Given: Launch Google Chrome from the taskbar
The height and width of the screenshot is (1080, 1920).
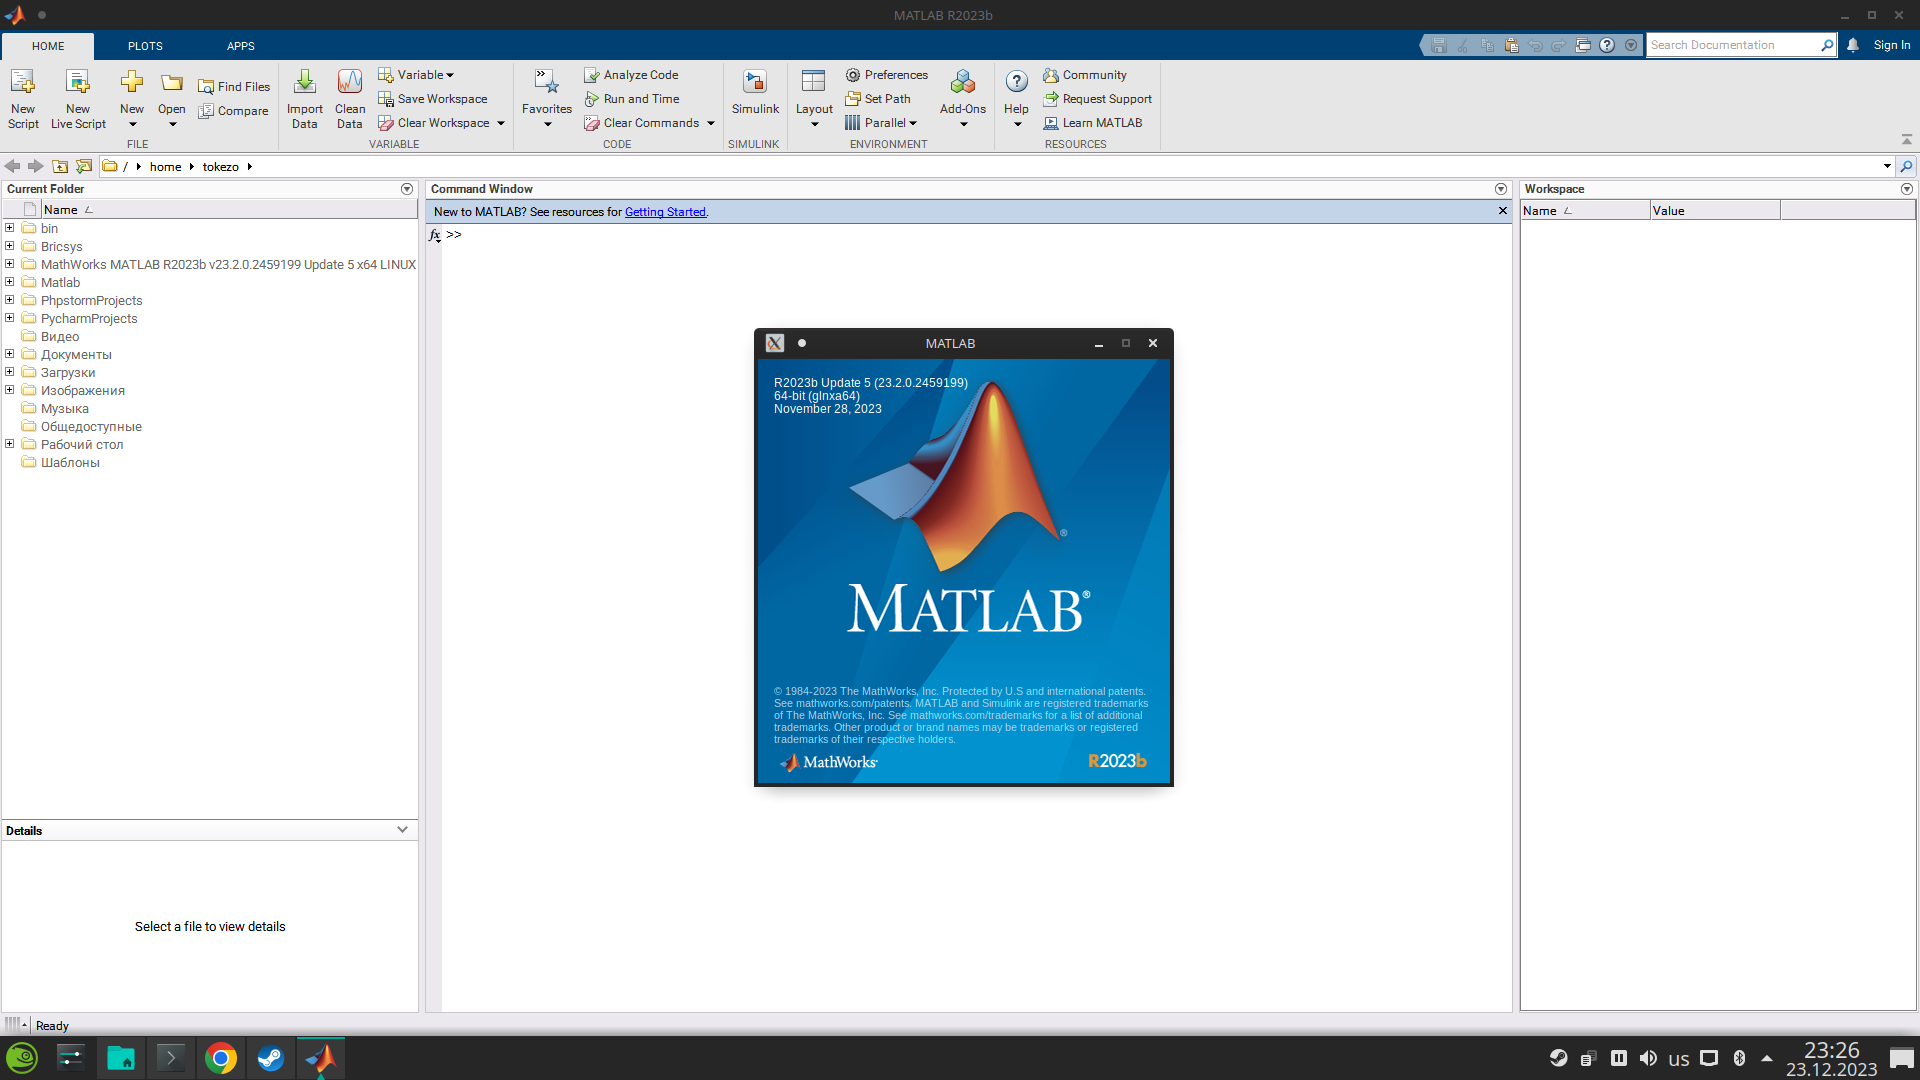Looking at the screenshot, I should 221,1057.
